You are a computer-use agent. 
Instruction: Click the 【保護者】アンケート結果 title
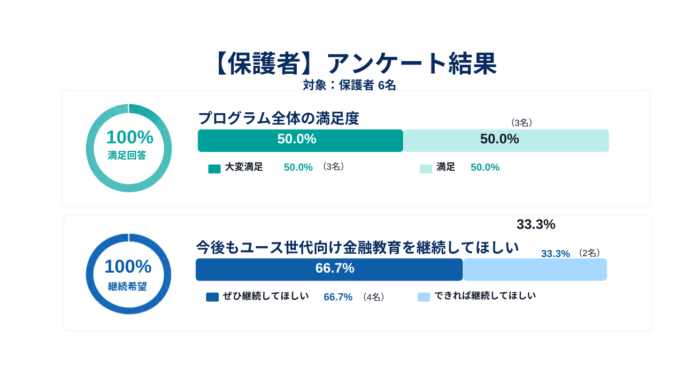[354, 63]
